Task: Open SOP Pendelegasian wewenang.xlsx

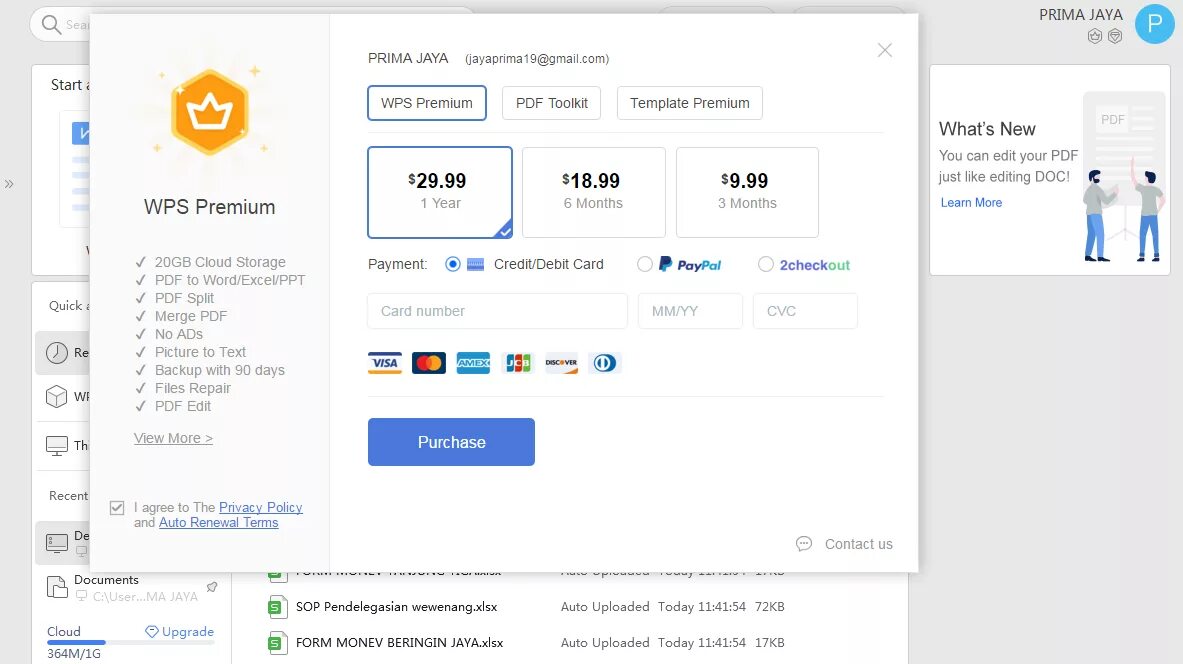Action: coord(396,607)
